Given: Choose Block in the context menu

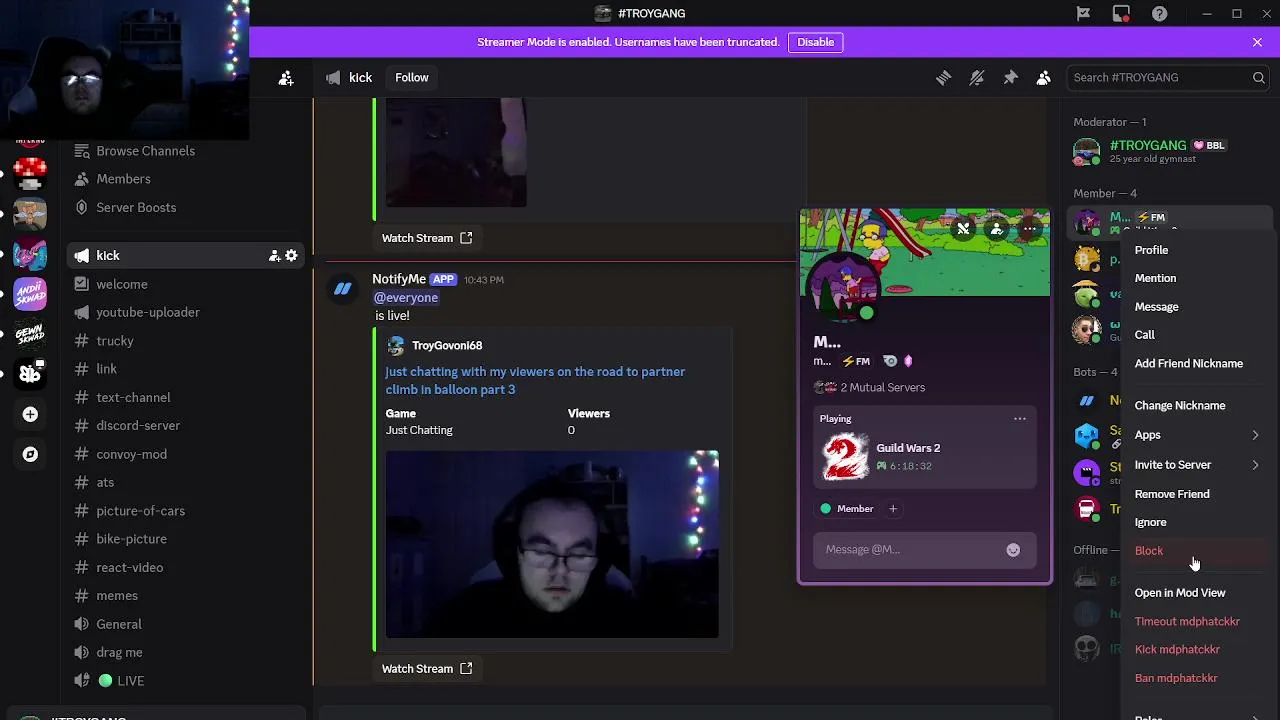Looking at the screenshot, I should [x=1197, y=550].
